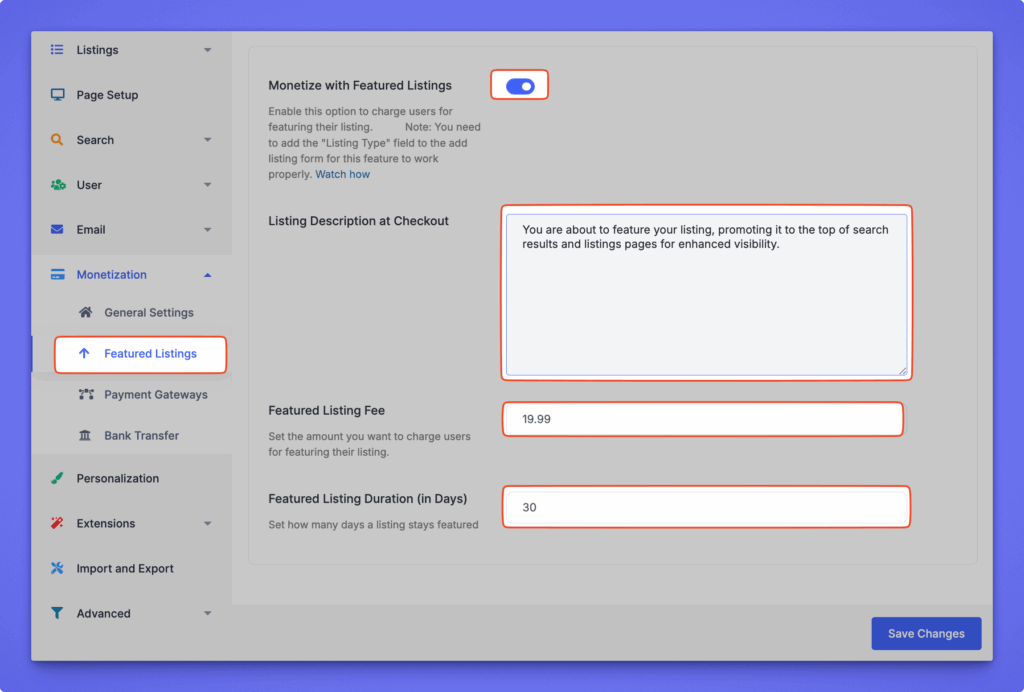The width and height of the screenshot is (1024, 692).
Task: Click the Extensions magic wand icon
Action: 57,524
